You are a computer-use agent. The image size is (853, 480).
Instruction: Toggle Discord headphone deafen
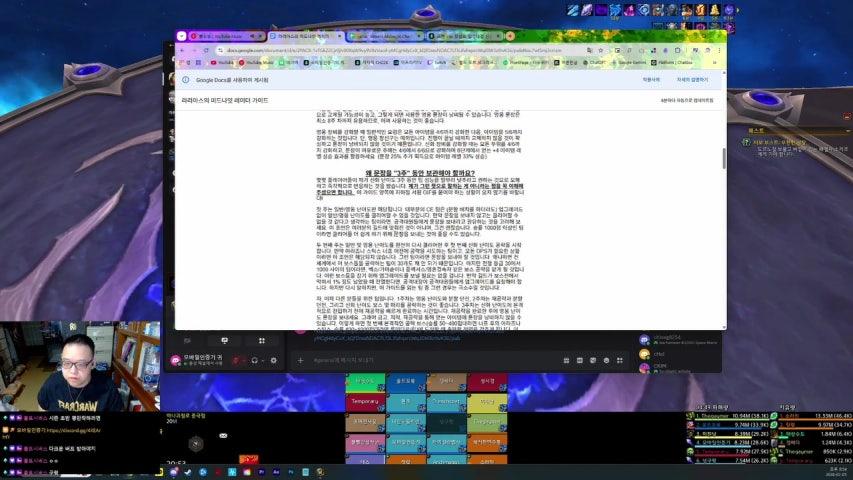(x=254, y=360)
